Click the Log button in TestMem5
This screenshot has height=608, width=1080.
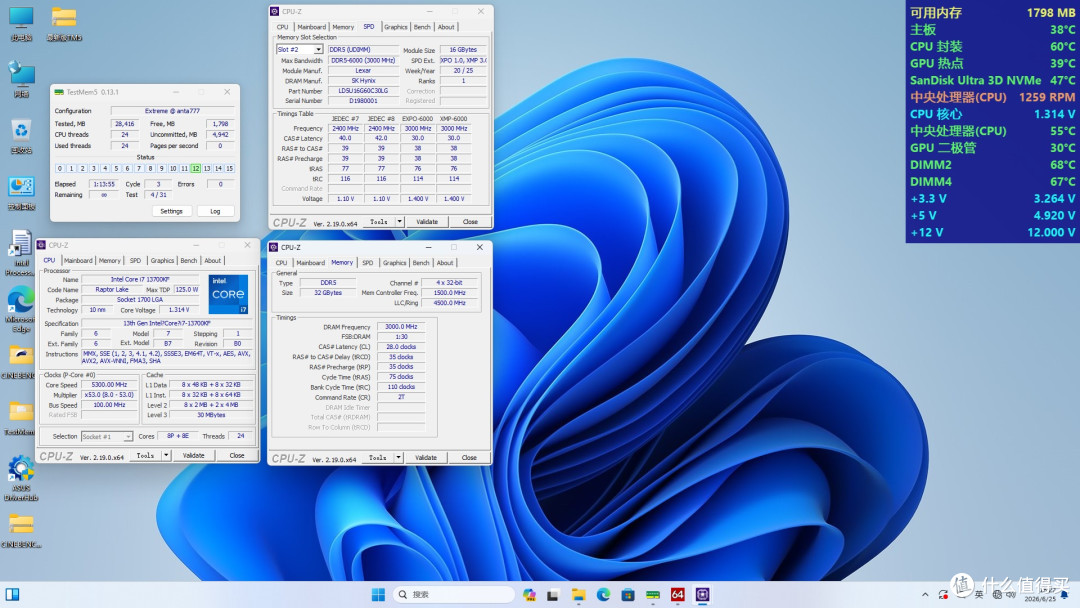pos(215,211)
